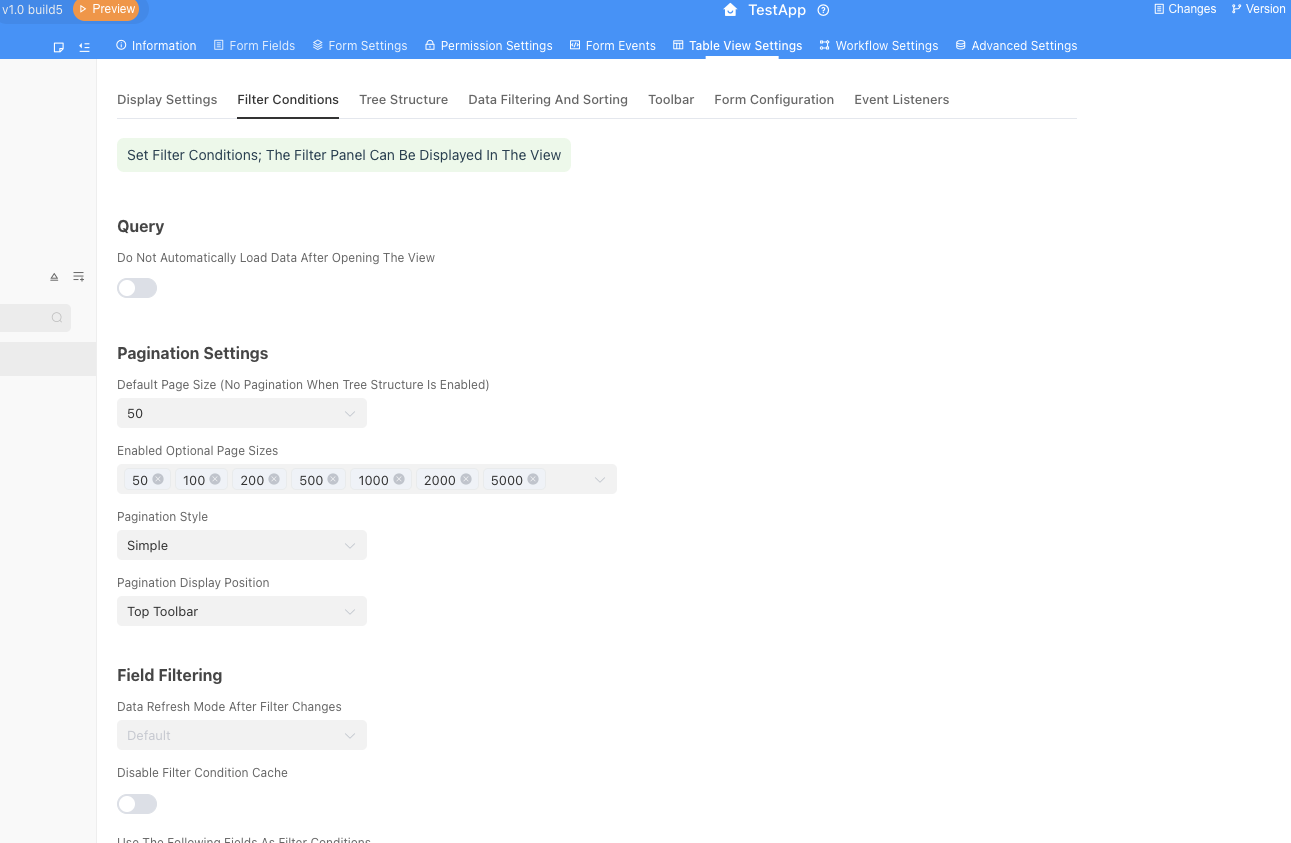Remove the 100 page size tag

pos(215,479)
